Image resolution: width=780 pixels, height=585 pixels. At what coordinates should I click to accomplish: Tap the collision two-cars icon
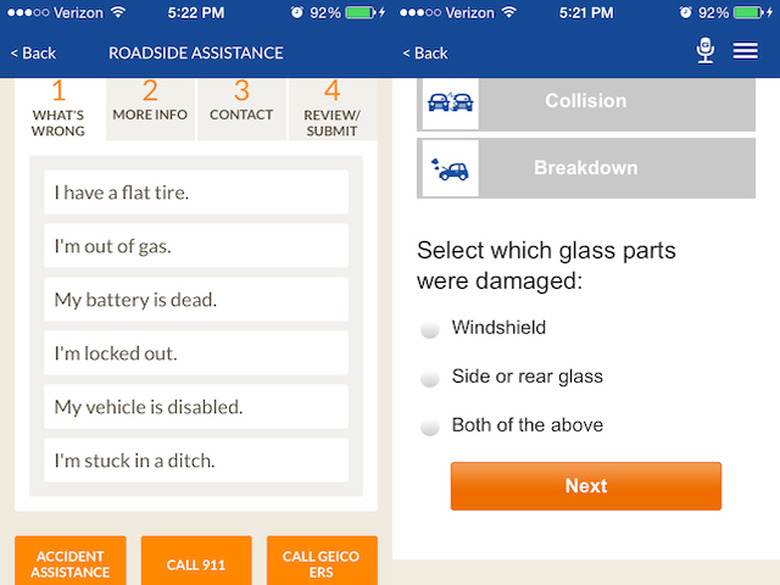click(x=450, y=102)
